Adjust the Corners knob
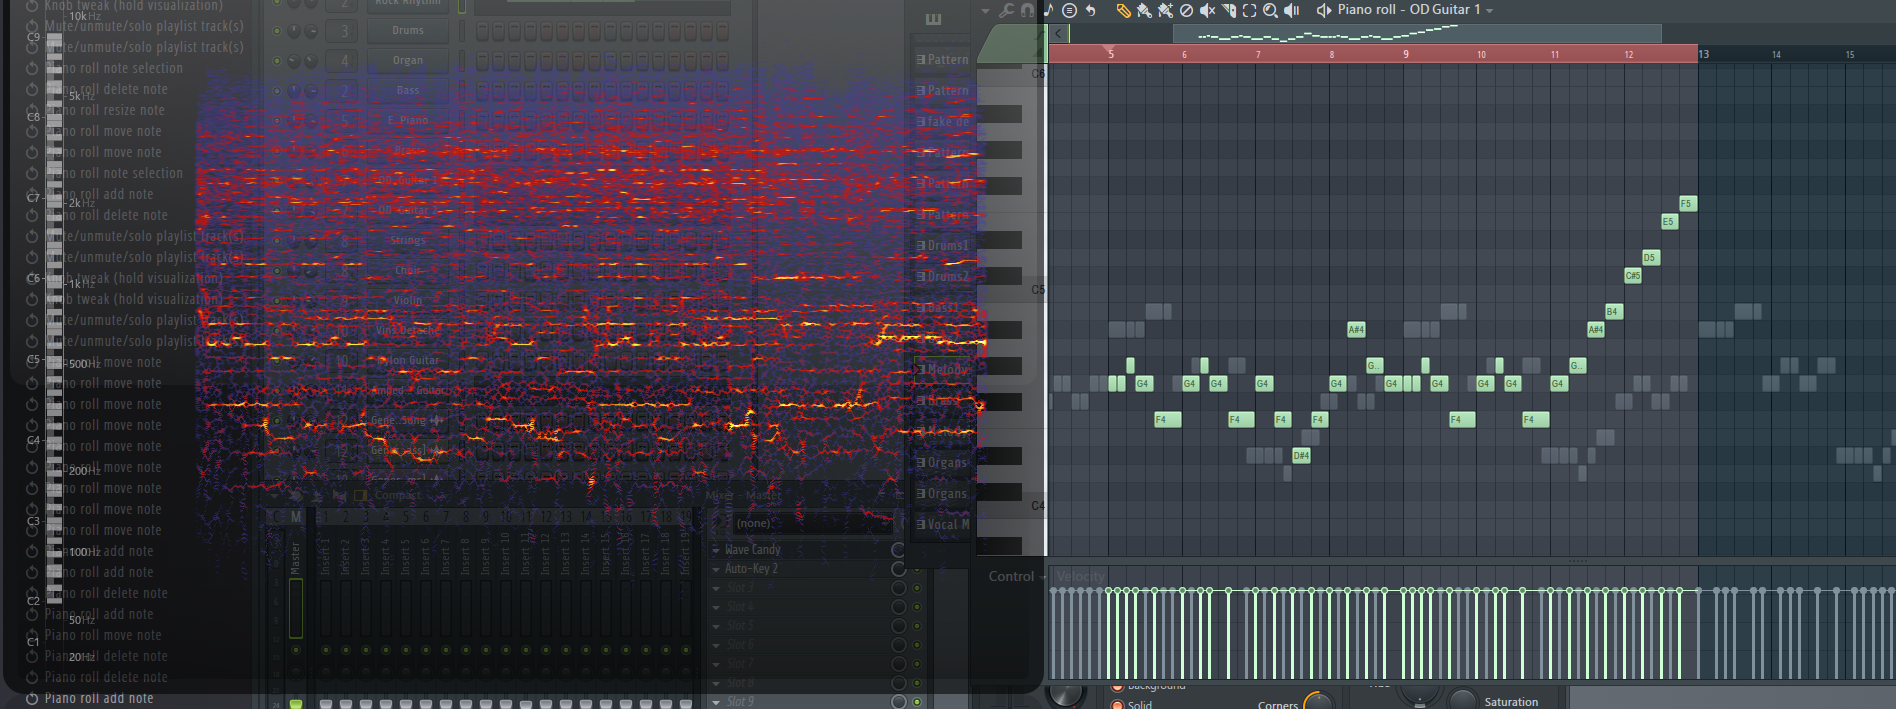1896x709 pixels. tap(1317, 702)
